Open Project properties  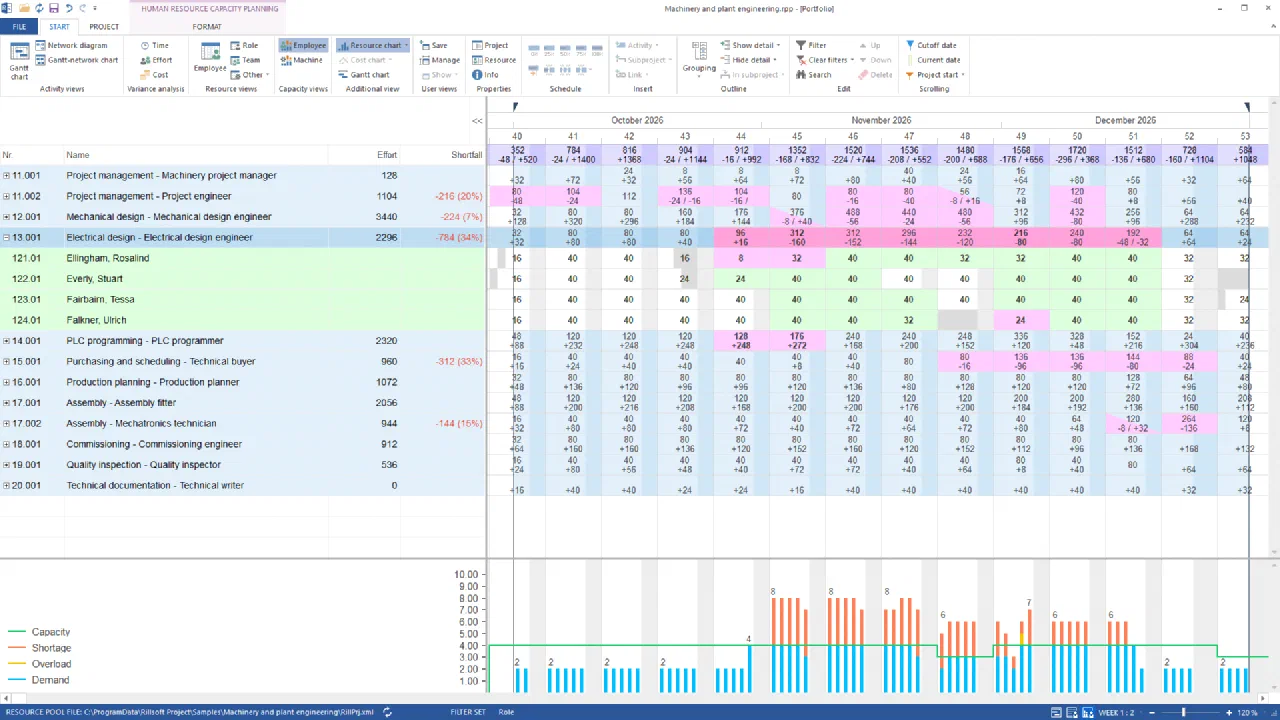(490, 46)
